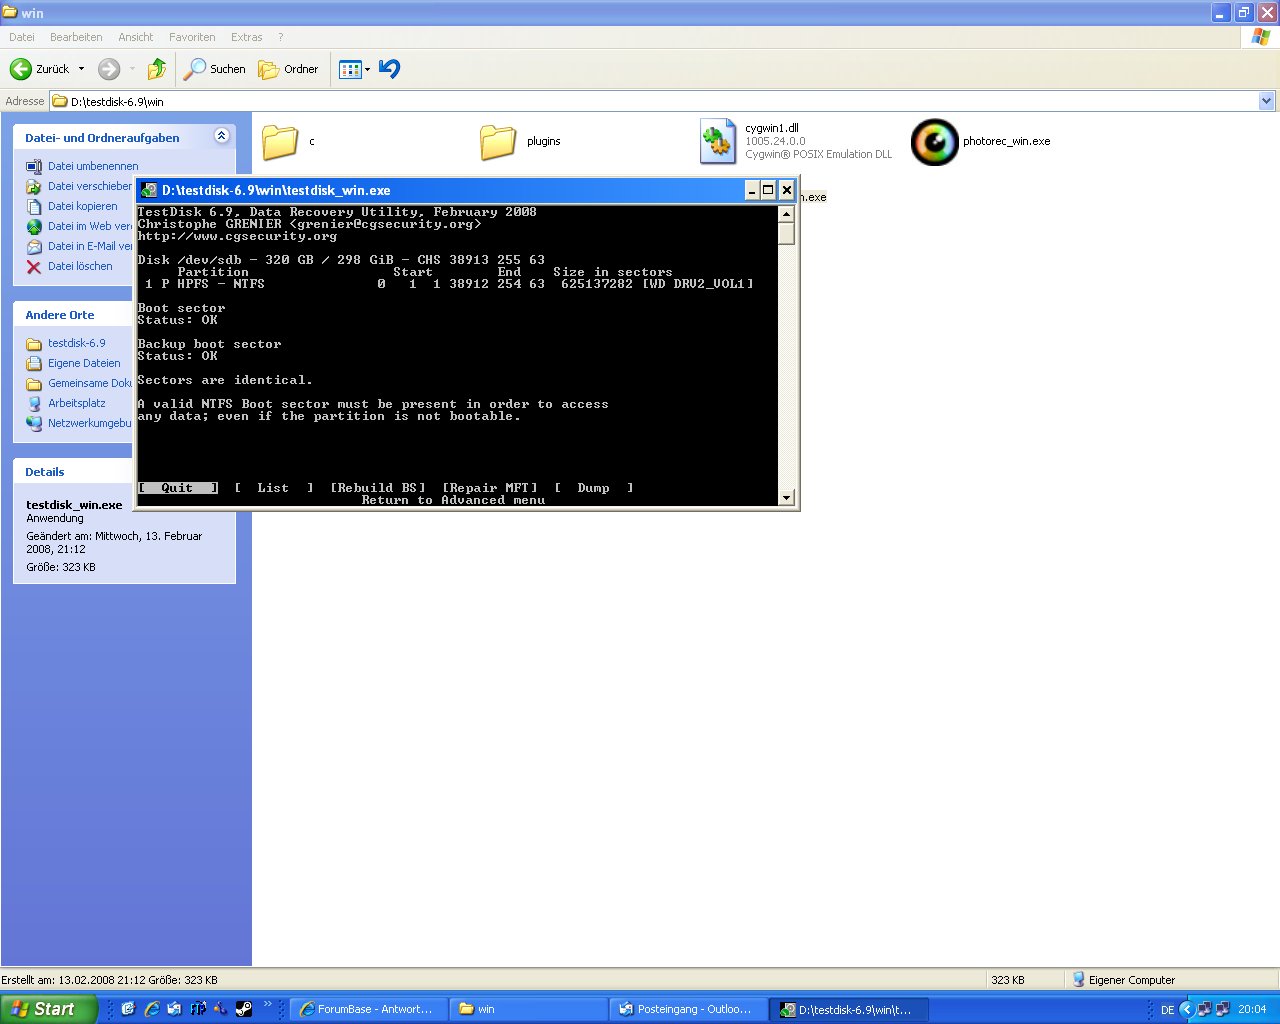This screenshot has width=1280, height=1024.
Task: Click the forward navigation arrow icon
Action: (109, 69)
